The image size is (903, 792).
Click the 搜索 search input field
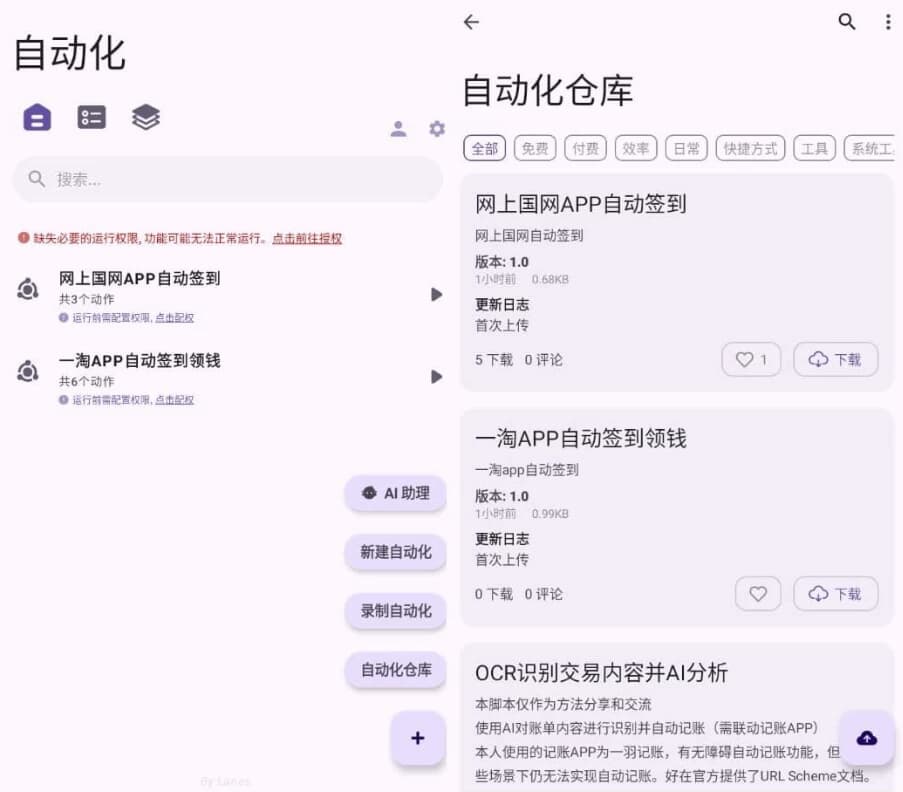(x=227, y=179)
